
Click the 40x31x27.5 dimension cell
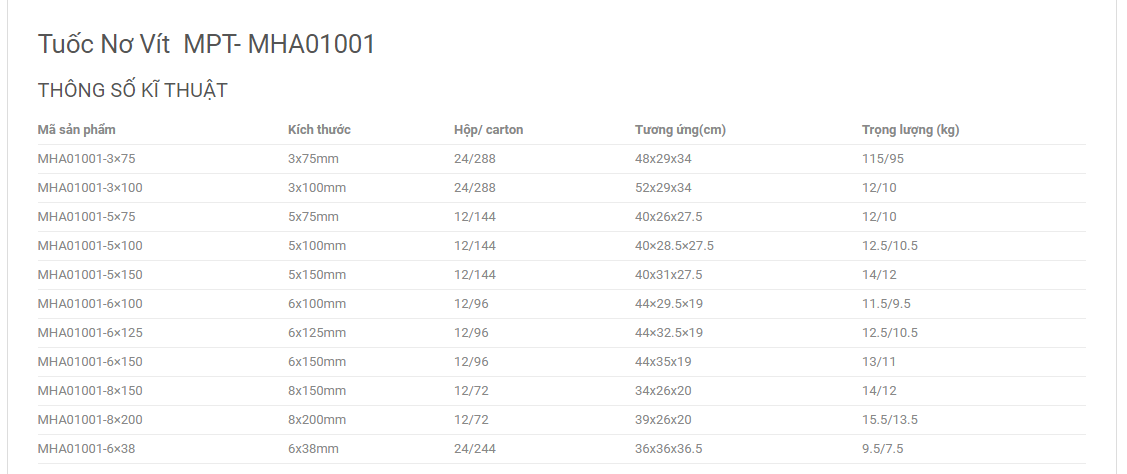[x=669, y=275]
